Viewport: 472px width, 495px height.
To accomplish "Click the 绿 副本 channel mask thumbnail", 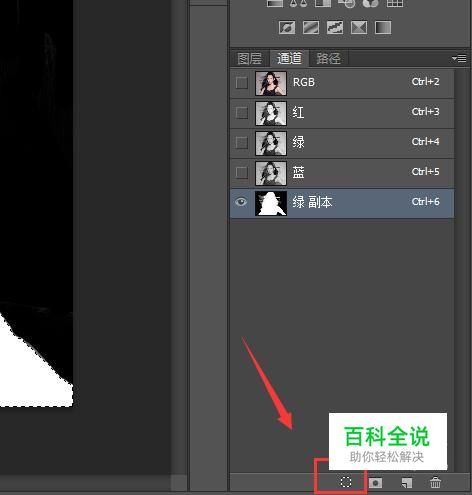I will 271,203.
